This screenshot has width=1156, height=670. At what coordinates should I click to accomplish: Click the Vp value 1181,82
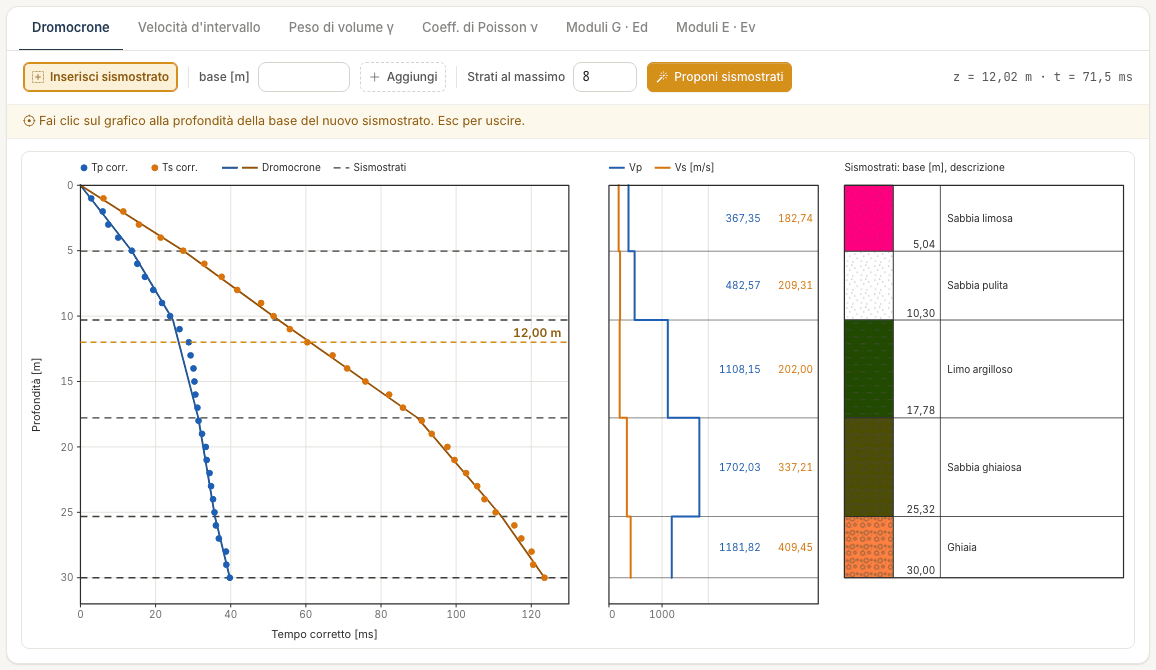[739, 547]
